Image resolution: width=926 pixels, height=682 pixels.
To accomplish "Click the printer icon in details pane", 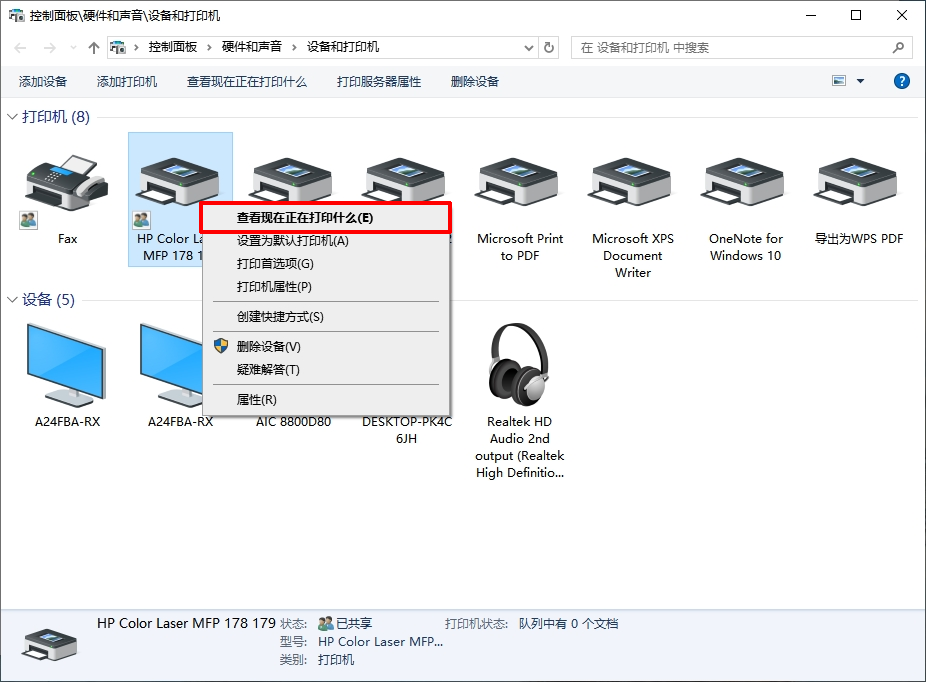I will 50,644.
